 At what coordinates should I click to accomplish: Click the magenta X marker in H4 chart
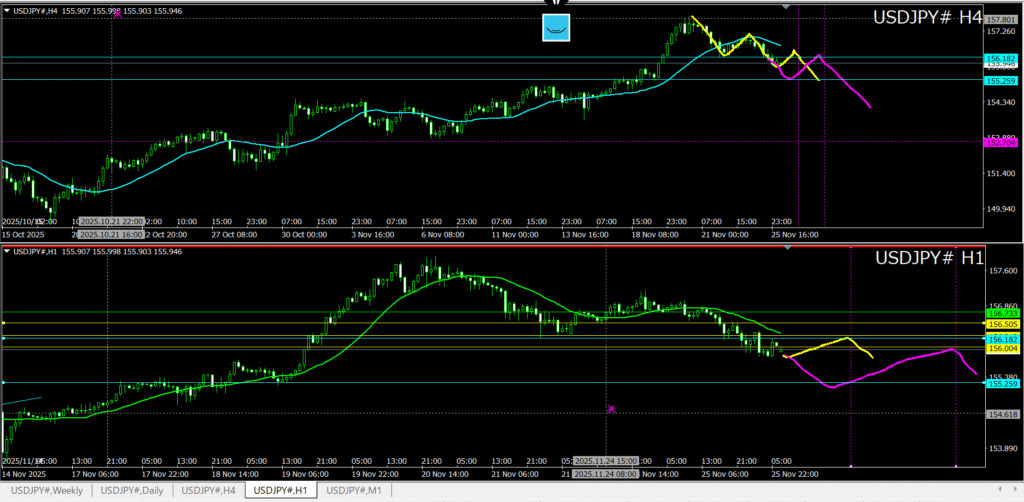pos(117,14)
